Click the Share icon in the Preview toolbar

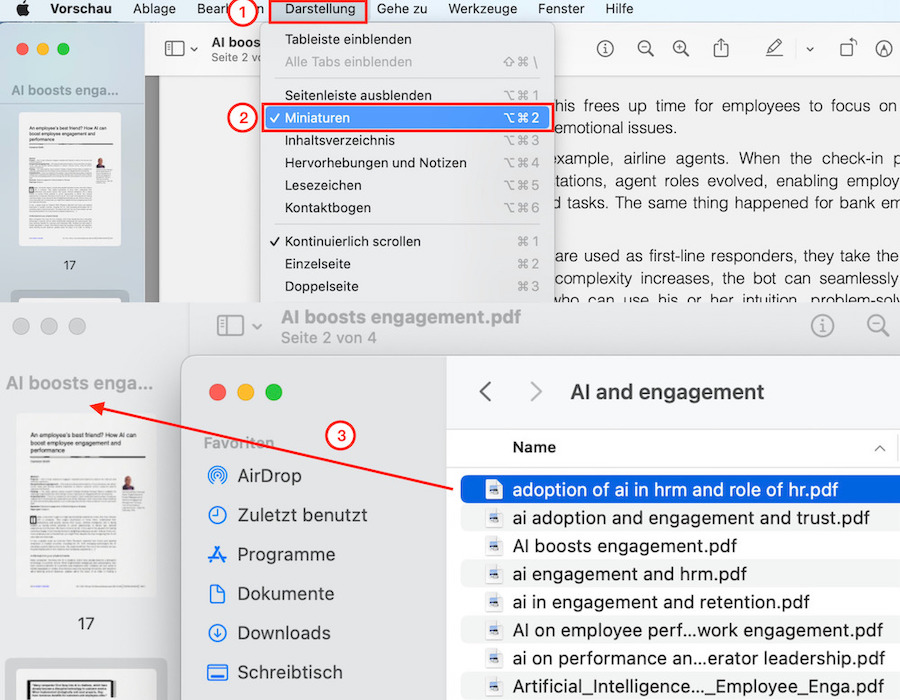point(721,48)
